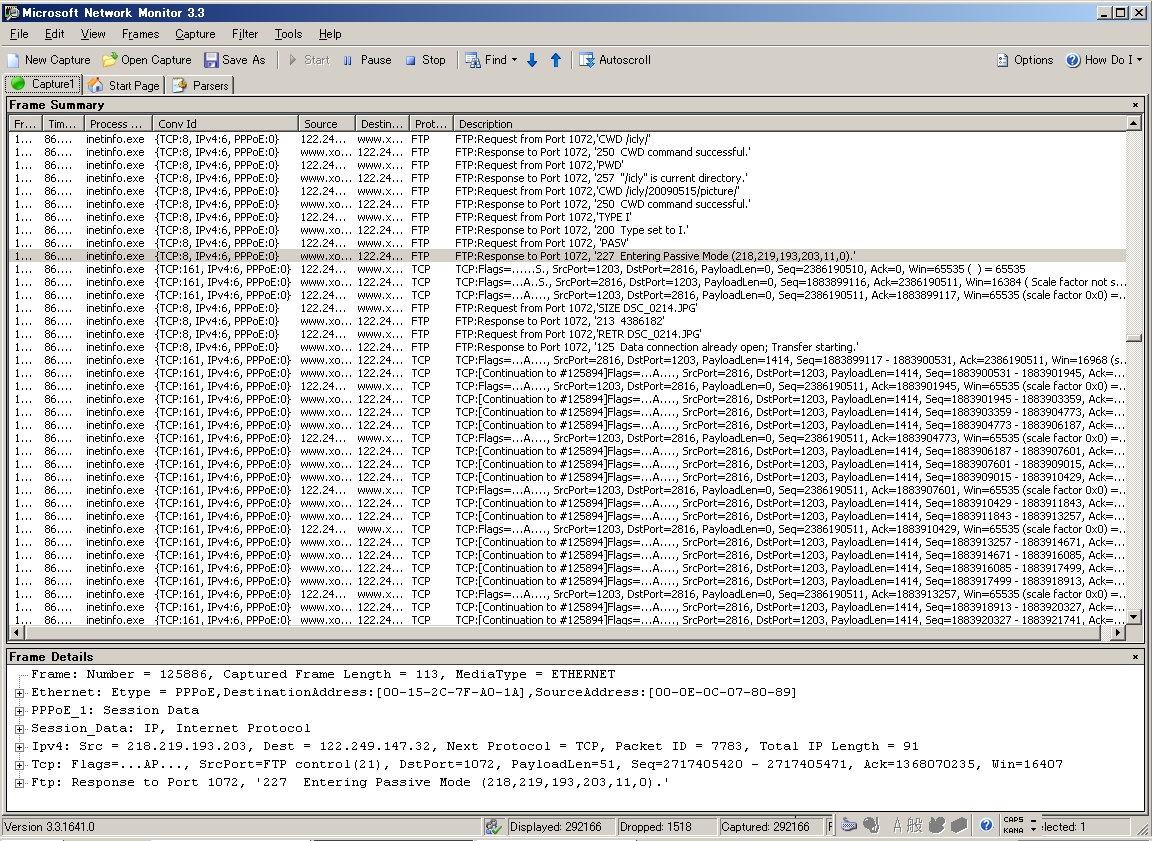The height and width of the screenshot is (841, 1152).
Task: Close the Frame Details pane
Action: click(x=1135, y=657)
